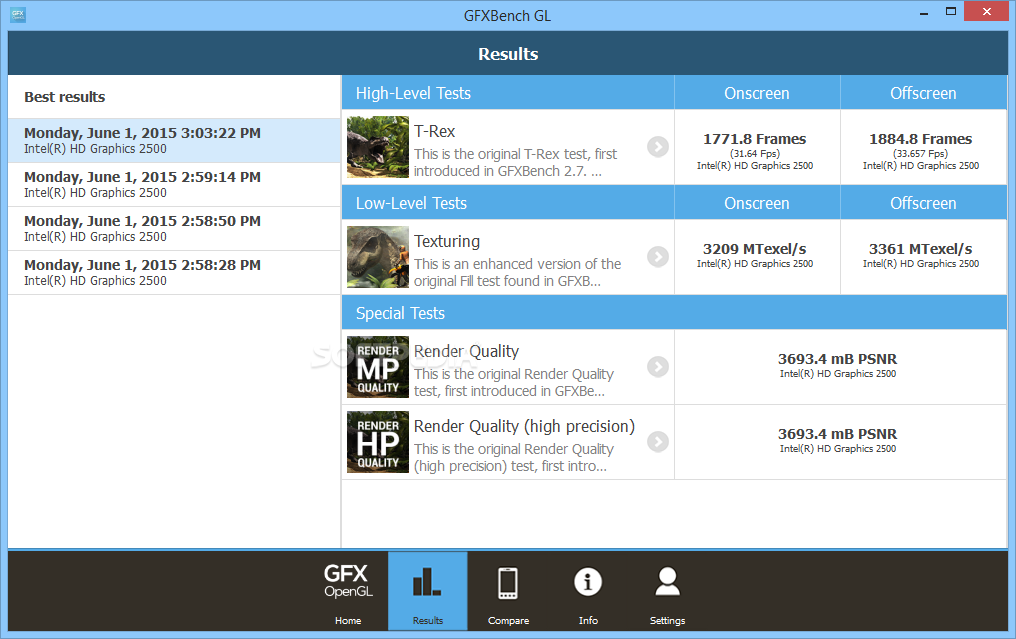Click the Onscreen header in High-Level Tests

757,93
